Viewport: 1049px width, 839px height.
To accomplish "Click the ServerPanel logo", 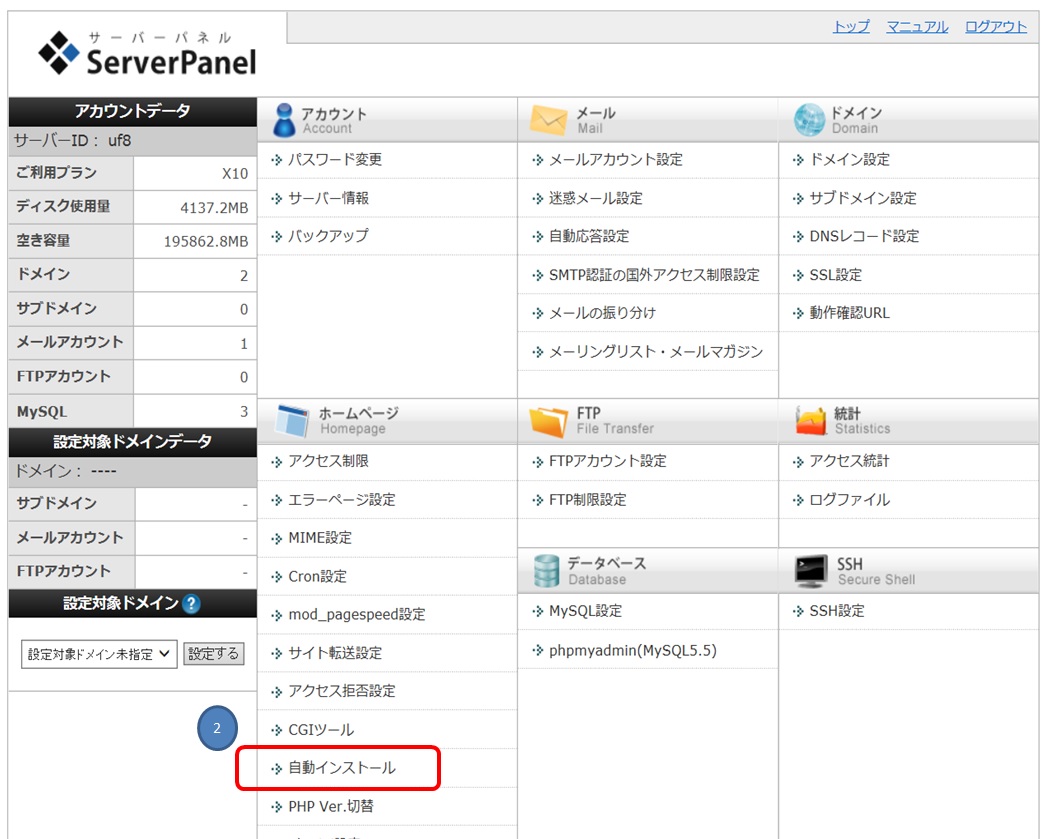I will point(147,55).
